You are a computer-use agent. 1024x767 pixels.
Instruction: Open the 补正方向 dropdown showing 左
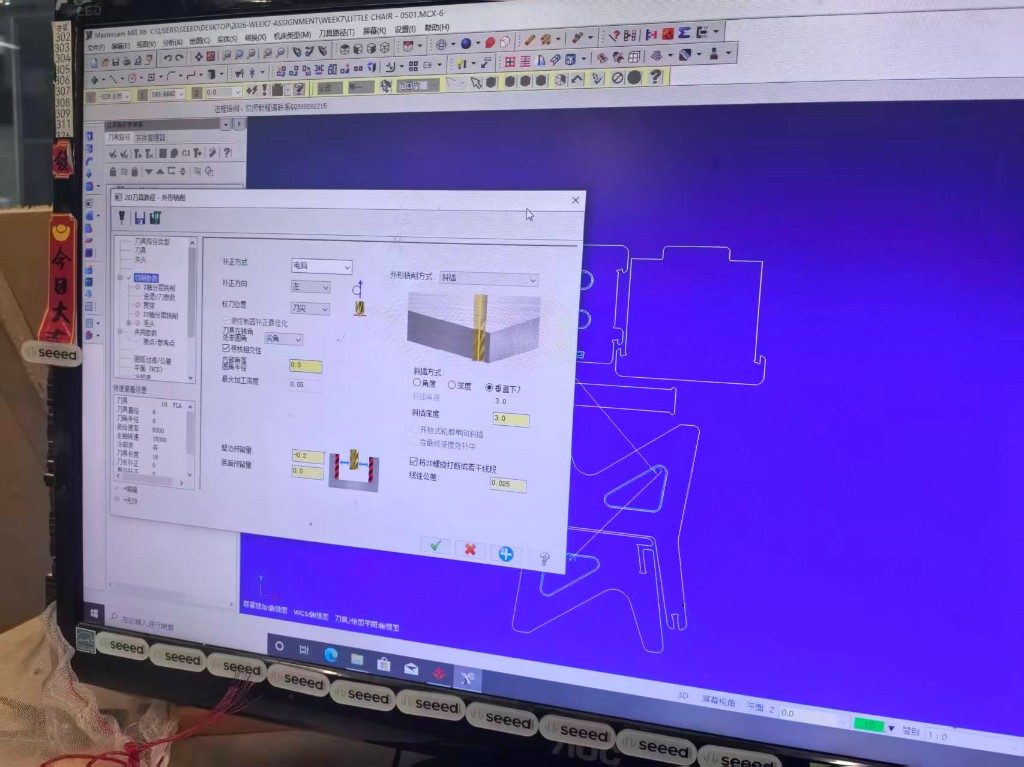pos(311,287)
